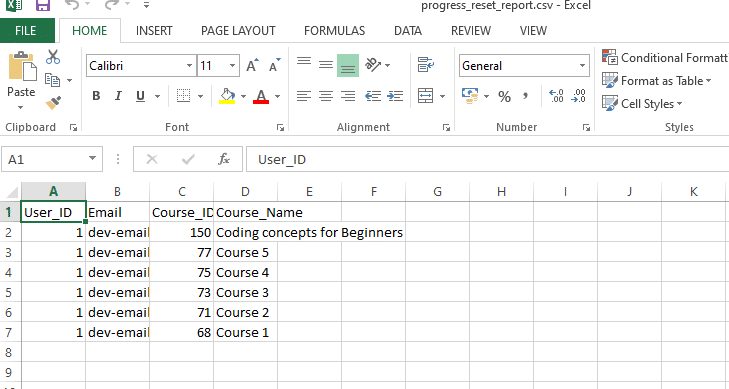The width and height of the screenshot is (729, 389).
Task: Apply accounting number format
Action: click(x=471, y=96)
